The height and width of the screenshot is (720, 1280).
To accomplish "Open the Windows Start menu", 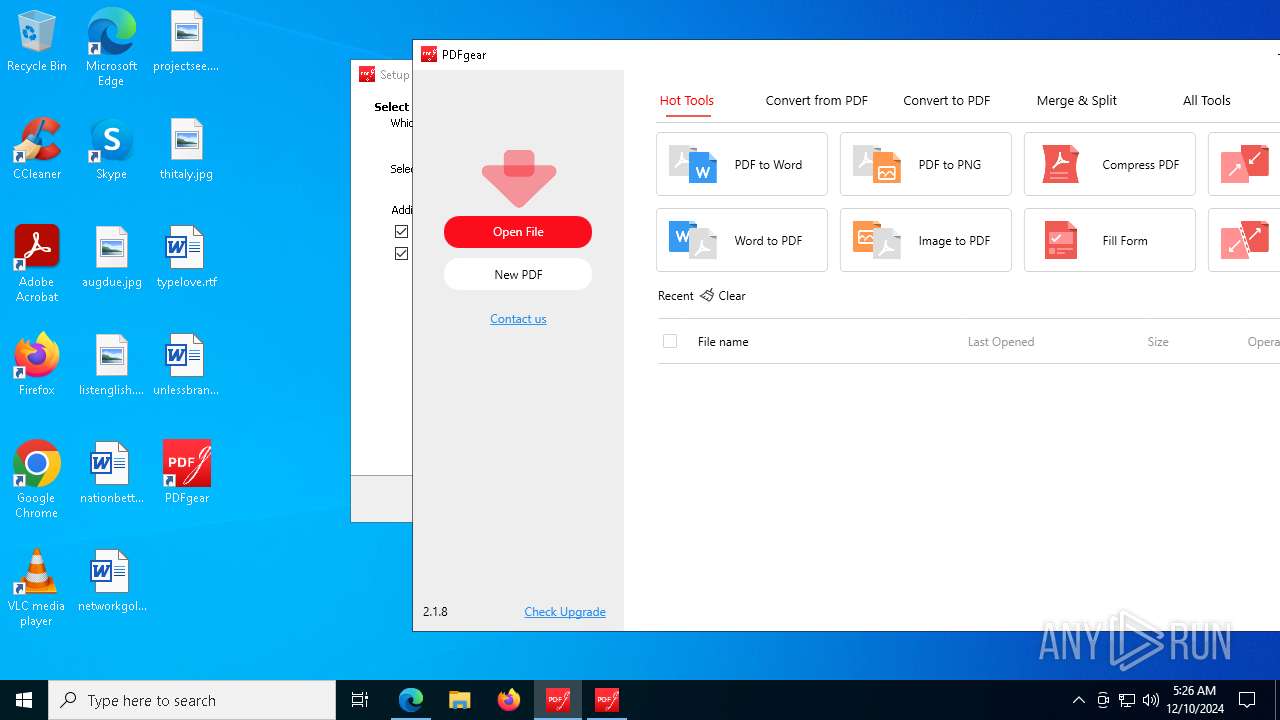I will (24, 700).
